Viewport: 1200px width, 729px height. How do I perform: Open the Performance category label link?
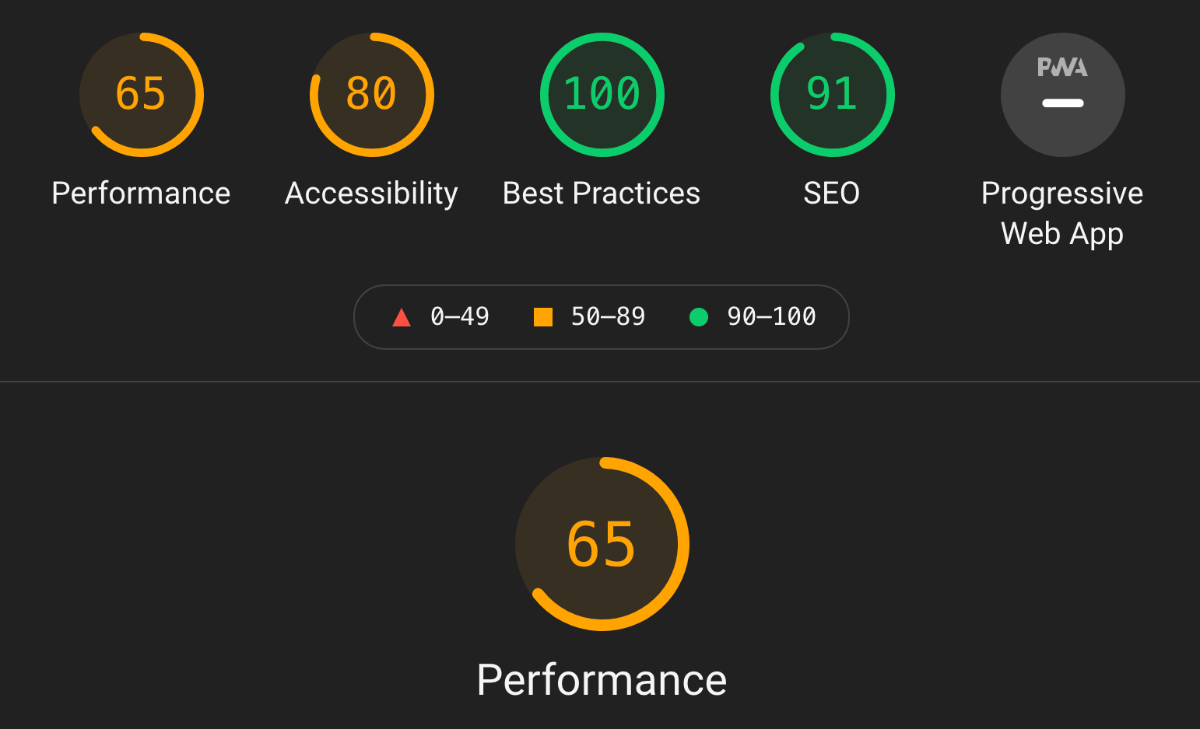tap(141, 193)
